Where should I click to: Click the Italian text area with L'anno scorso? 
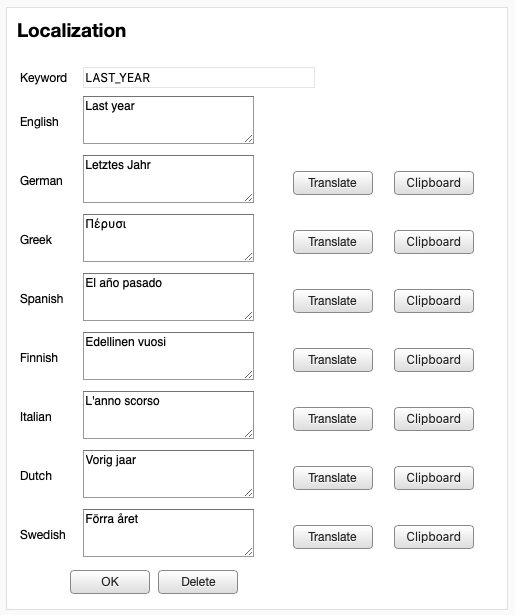pos(168,415)
